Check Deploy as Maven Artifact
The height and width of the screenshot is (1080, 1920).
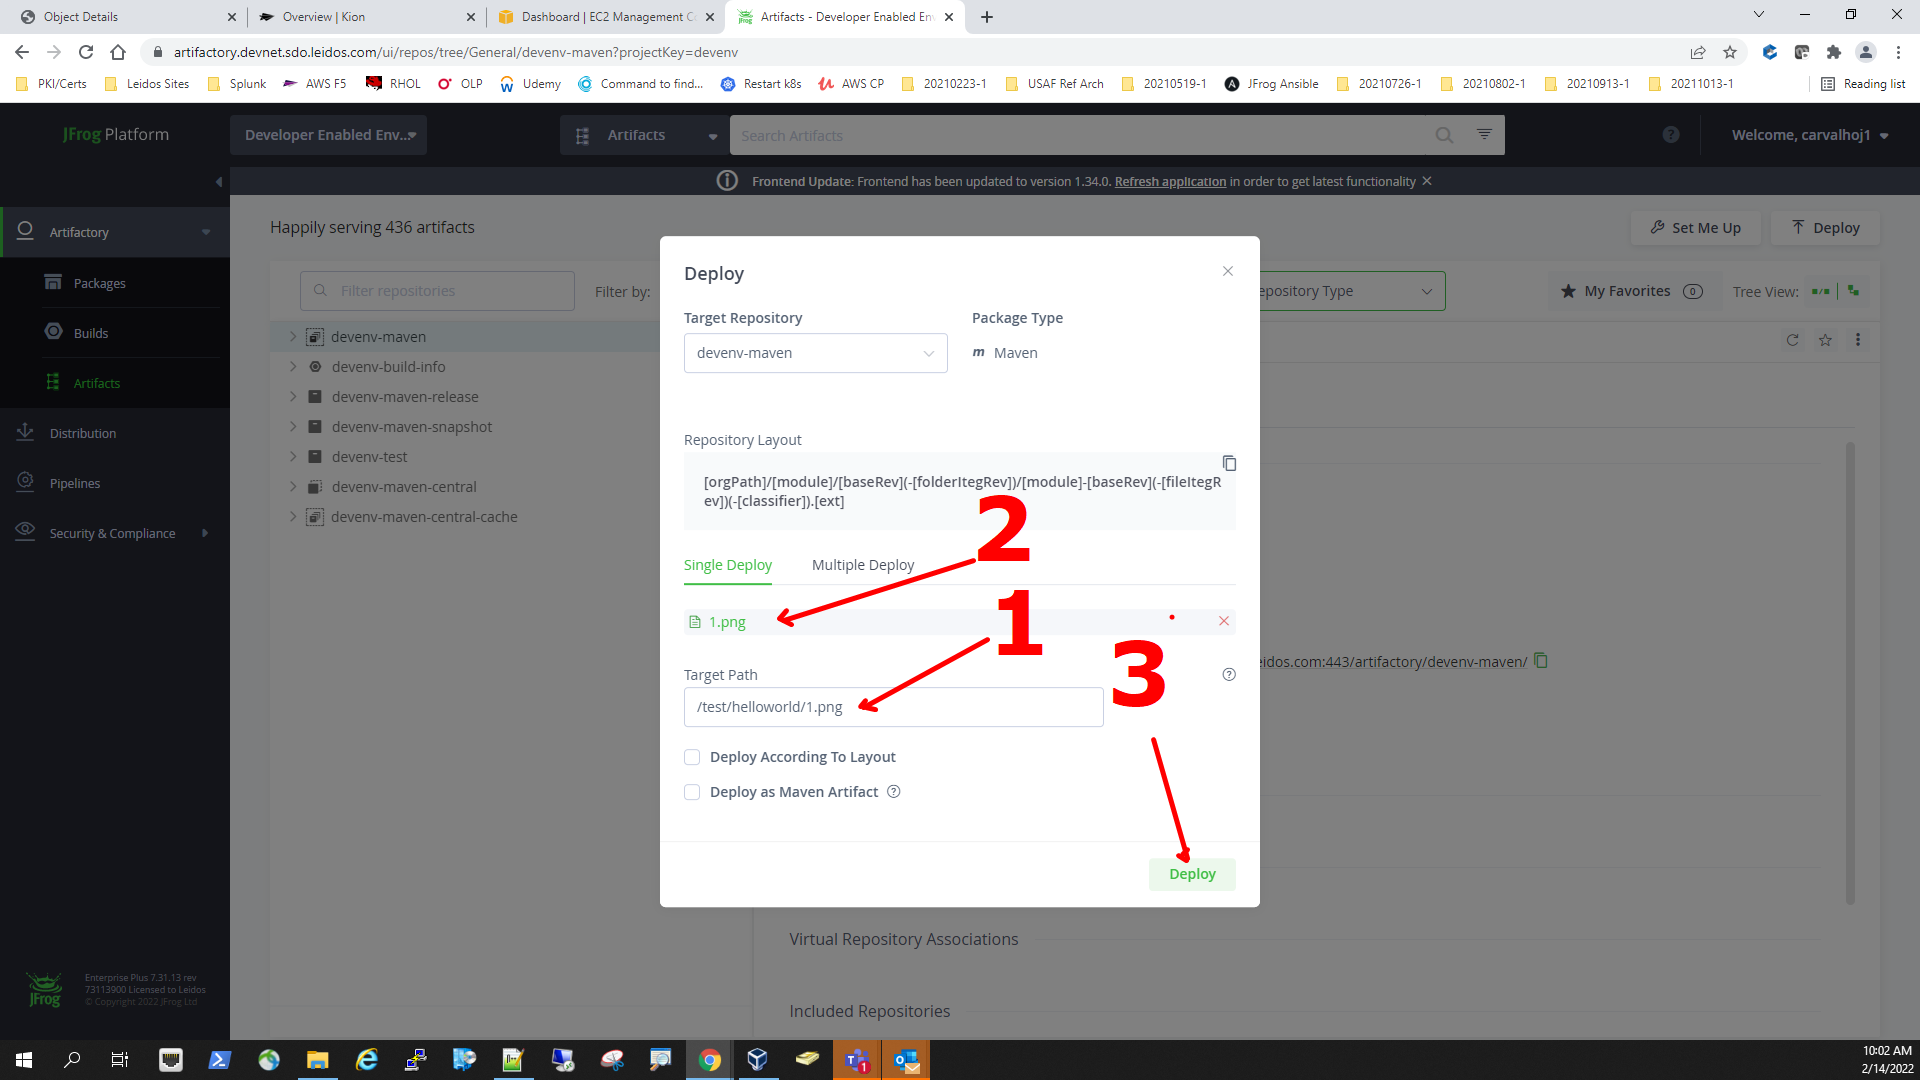coord(692,792)
